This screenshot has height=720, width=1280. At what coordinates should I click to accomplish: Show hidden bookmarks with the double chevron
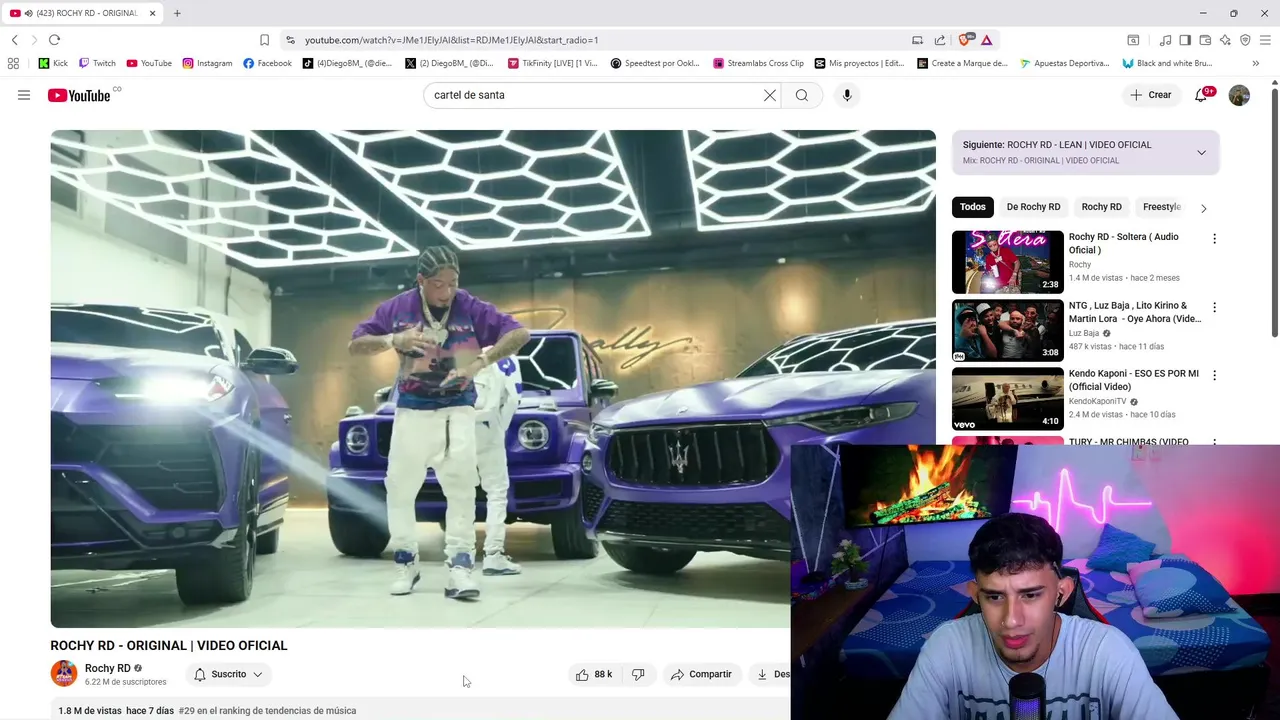click(1255, 63)
